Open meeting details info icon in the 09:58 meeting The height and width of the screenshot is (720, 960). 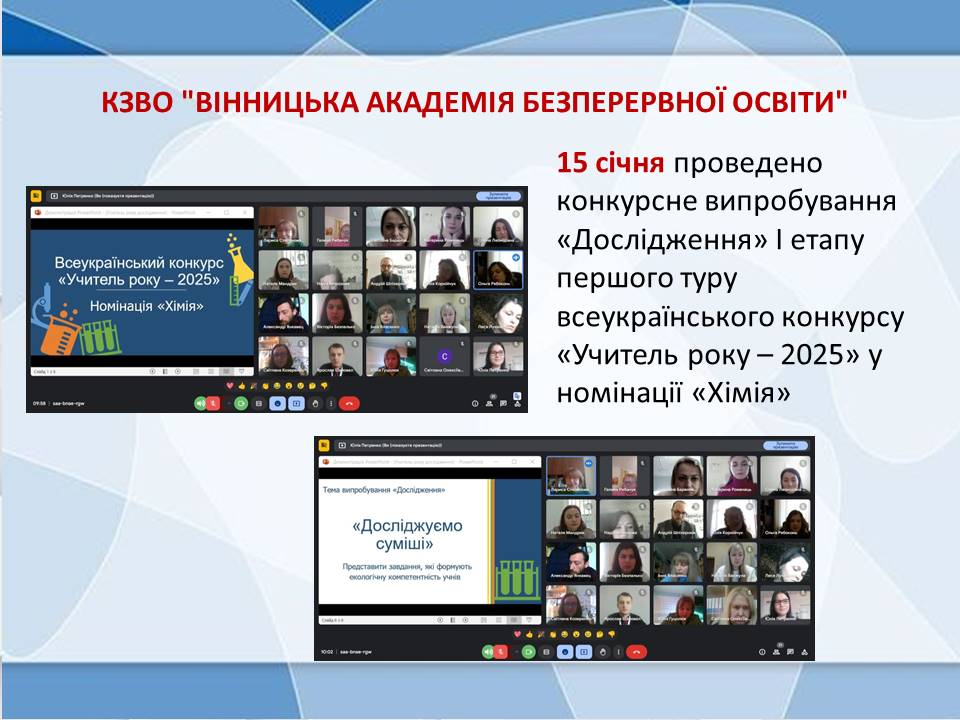click(x=475, y=403)
